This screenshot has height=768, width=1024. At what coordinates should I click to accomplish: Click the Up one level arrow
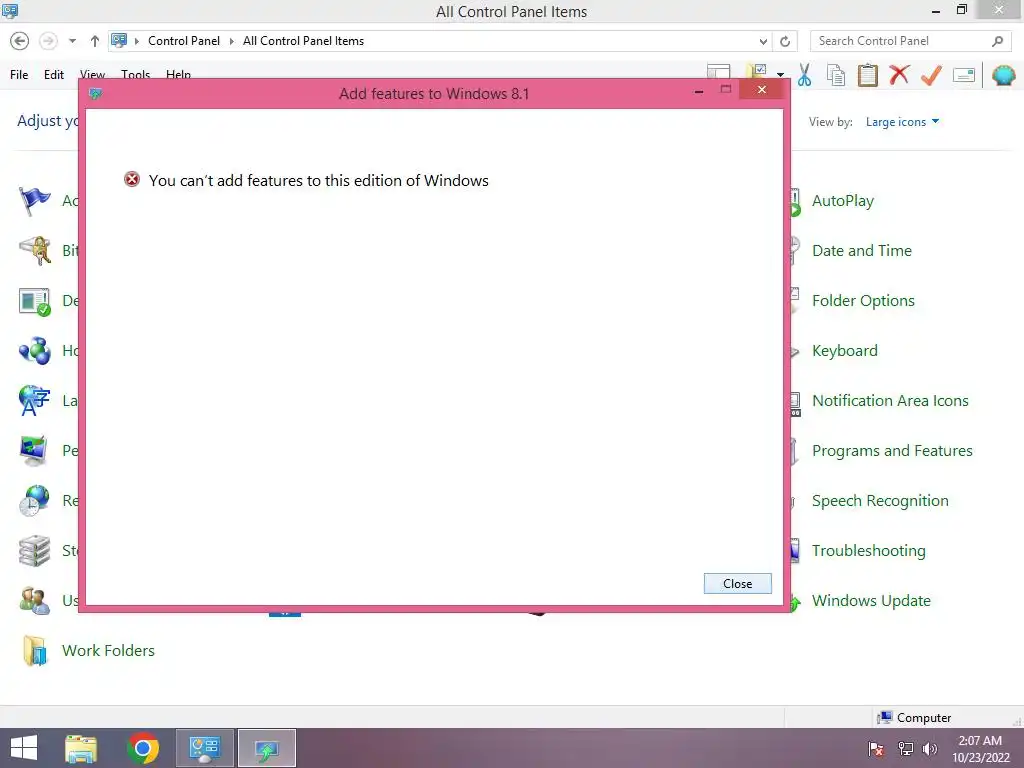(95, 41)
